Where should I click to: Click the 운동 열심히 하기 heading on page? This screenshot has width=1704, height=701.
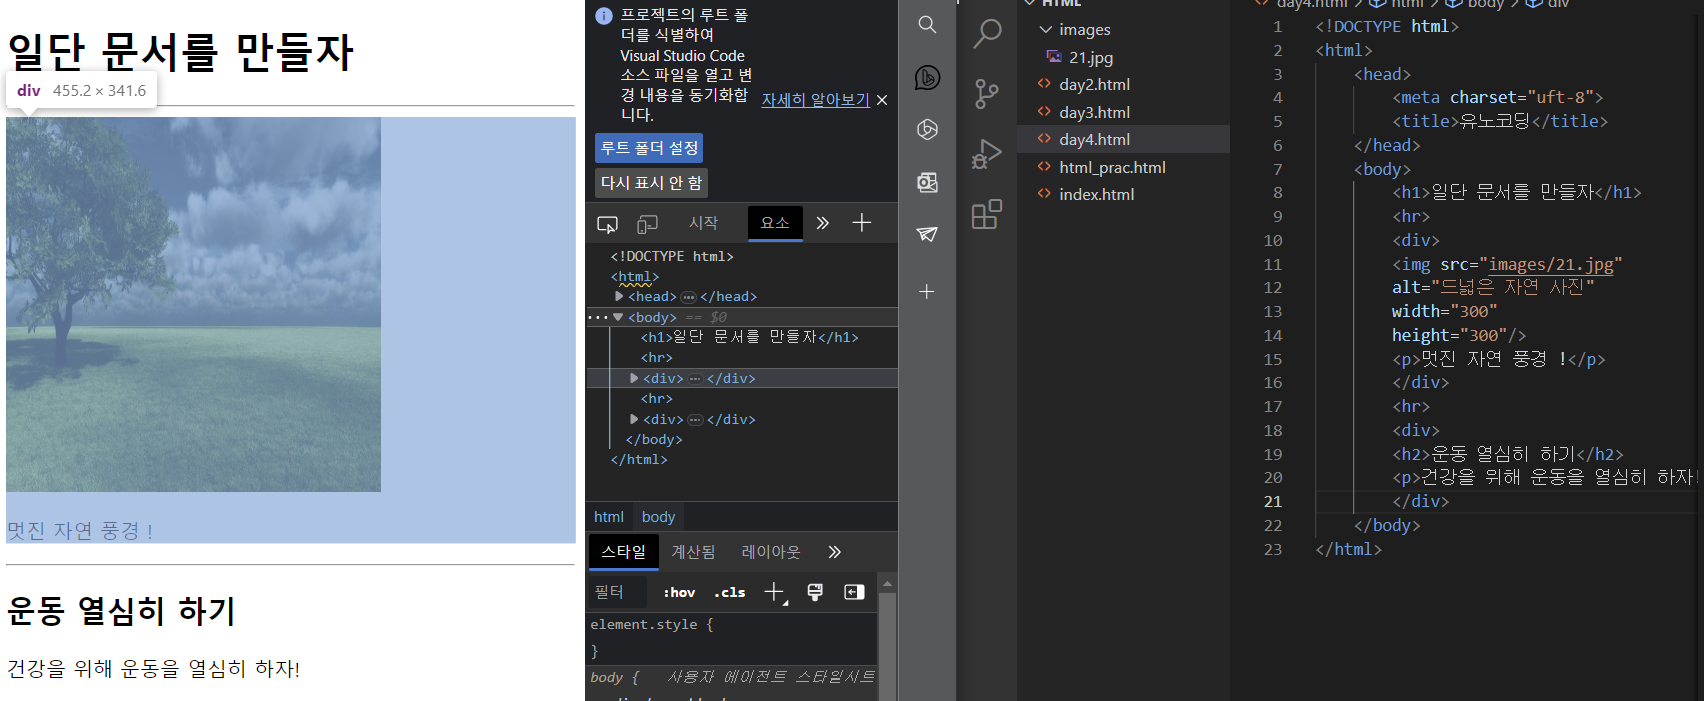point(121,611)
